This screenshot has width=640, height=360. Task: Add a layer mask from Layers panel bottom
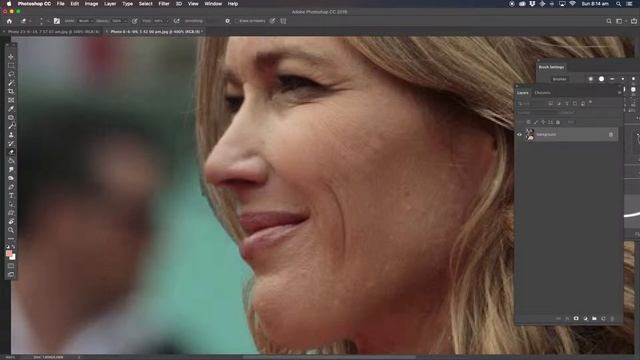[576, 318]
